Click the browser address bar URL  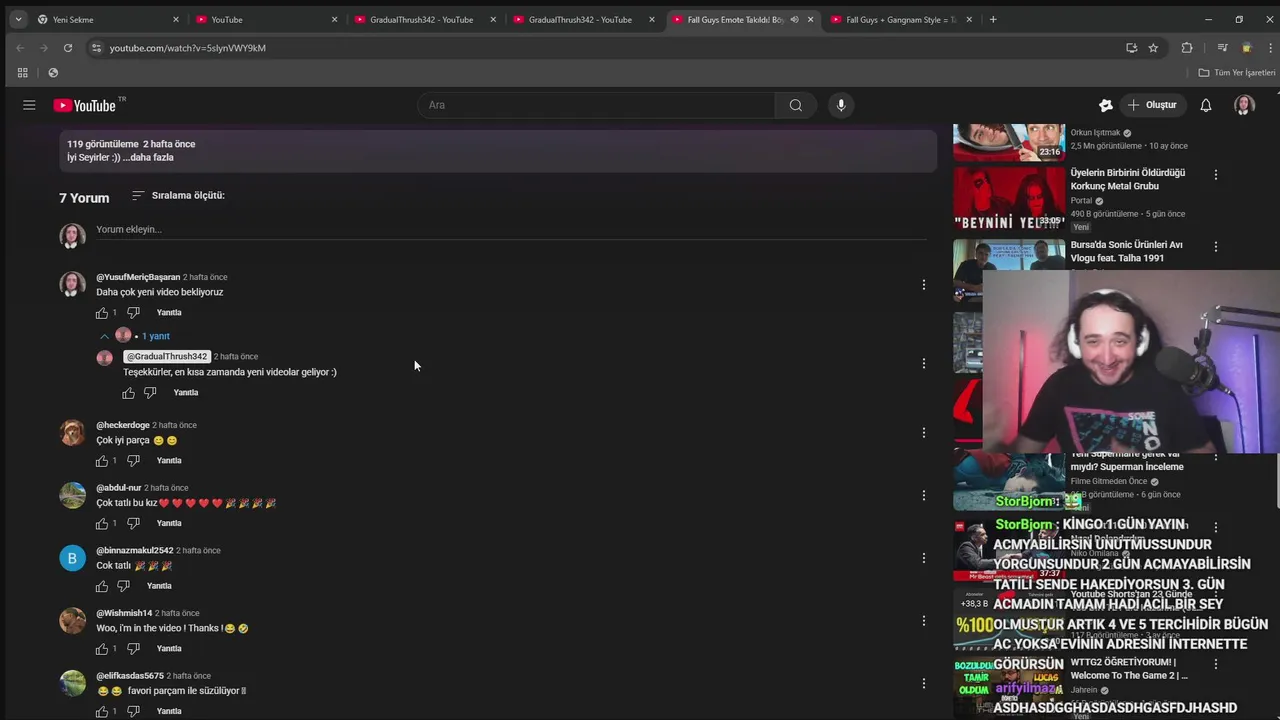[x=188, y=48]
